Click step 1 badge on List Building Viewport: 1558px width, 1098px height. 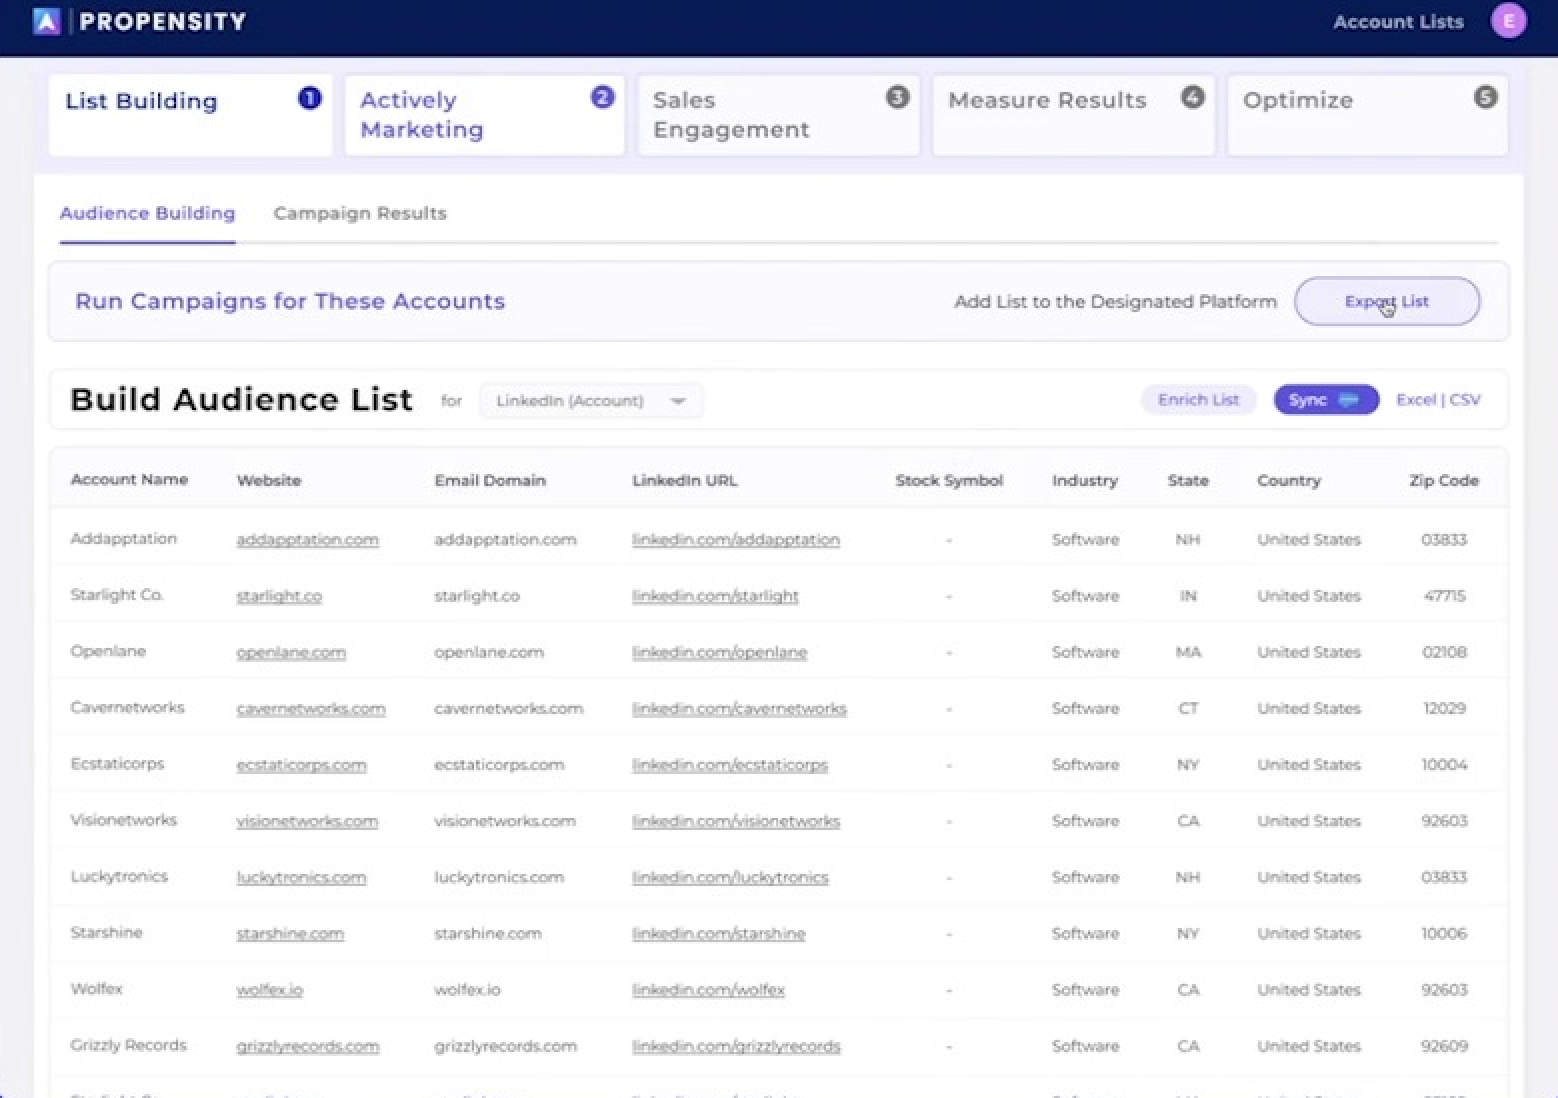click(x=310, y=98)
